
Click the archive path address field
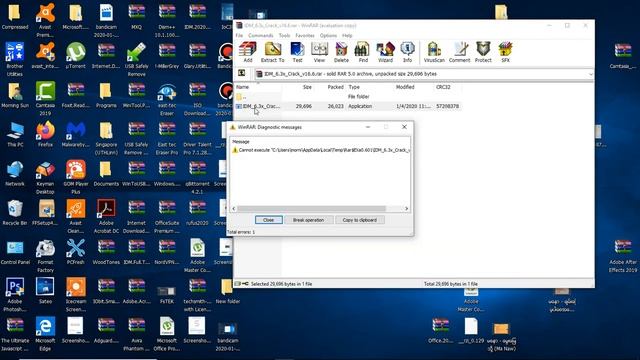(x=424, y=74)
